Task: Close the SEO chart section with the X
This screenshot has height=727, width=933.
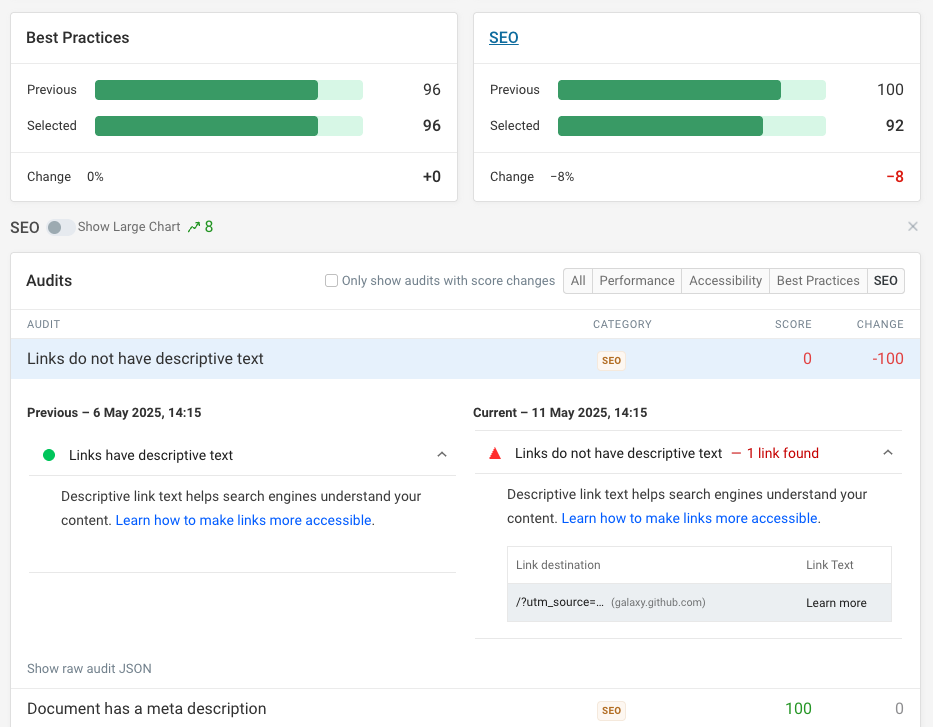Action: point(912,226)
